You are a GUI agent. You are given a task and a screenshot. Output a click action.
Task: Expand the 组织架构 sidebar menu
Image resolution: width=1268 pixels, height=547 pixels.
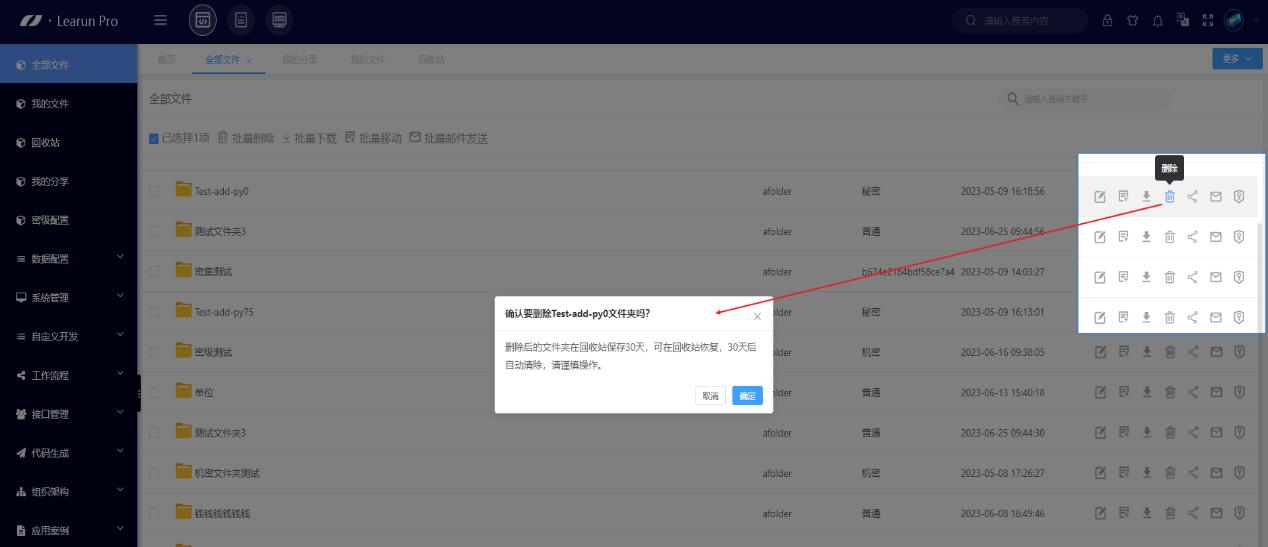coord(69,492)
